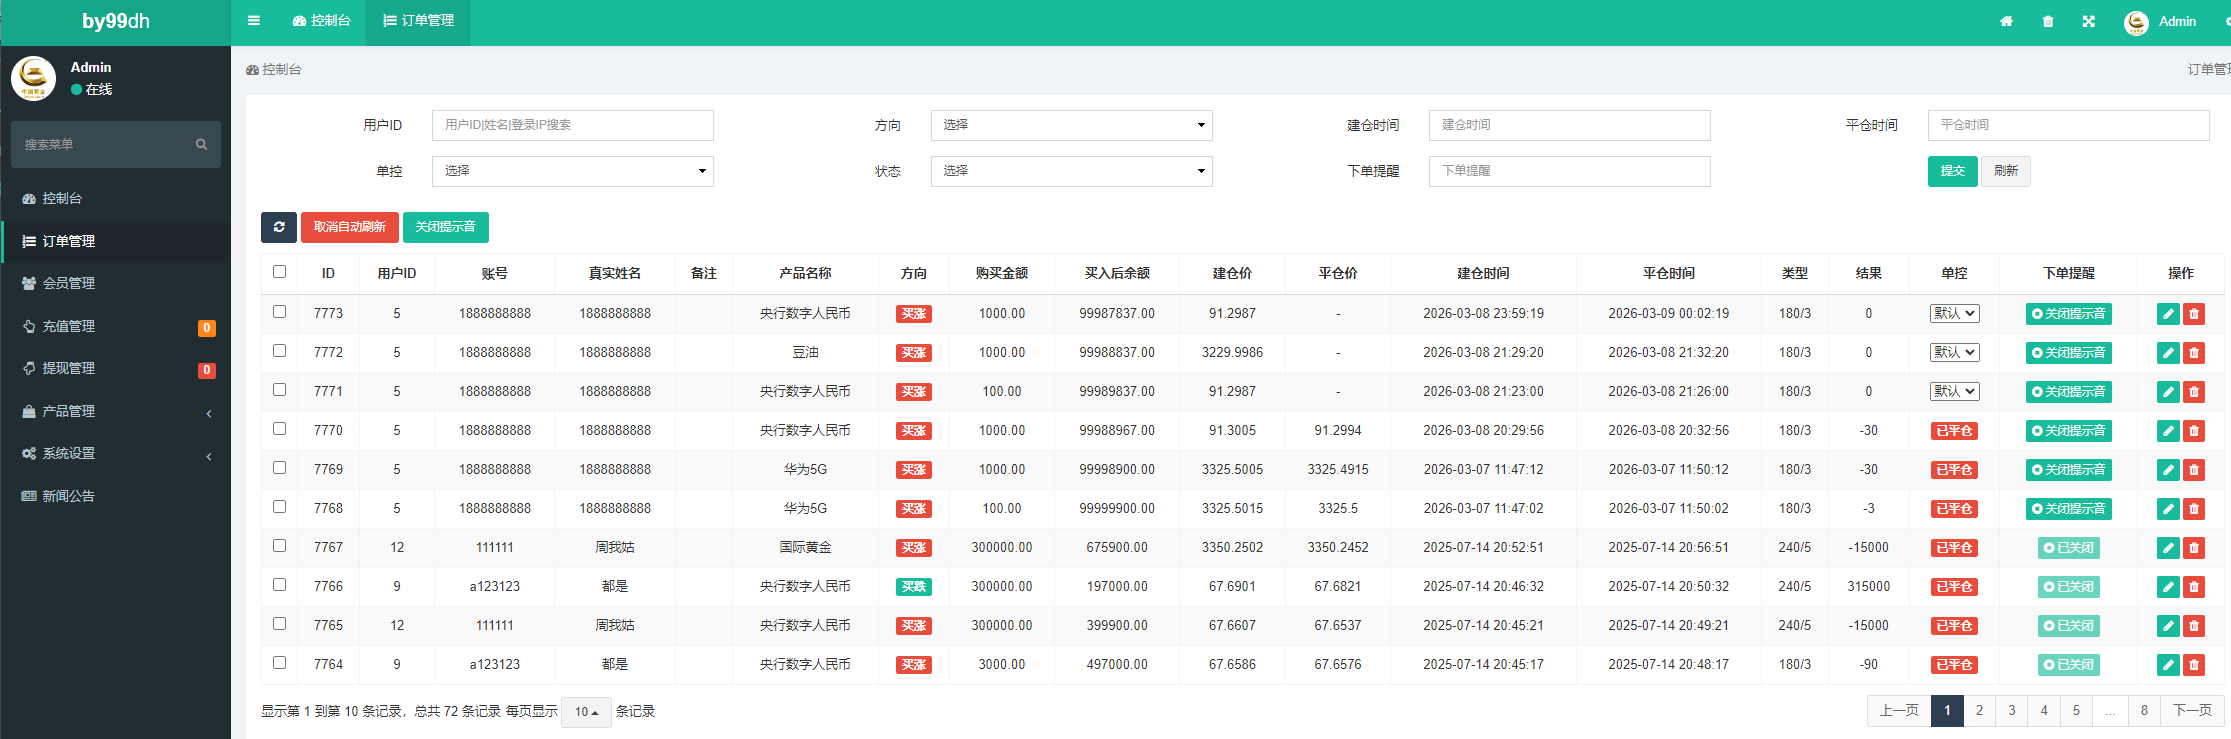This screenshot has height=739, width=2231.
Task: Switch to the 控制台 top tab
Action: 321,21
